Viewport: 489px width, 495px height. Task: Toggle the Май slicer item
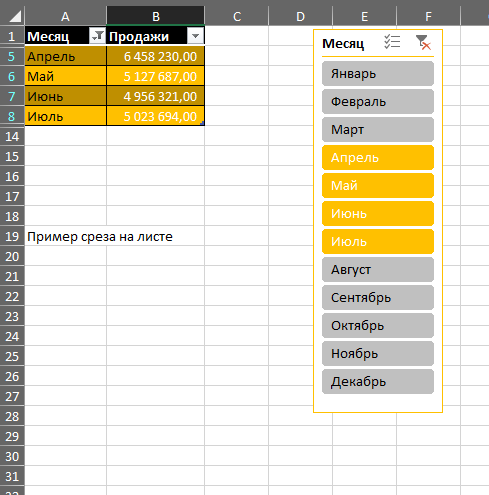pyautogui.click(x=378, y=185)
